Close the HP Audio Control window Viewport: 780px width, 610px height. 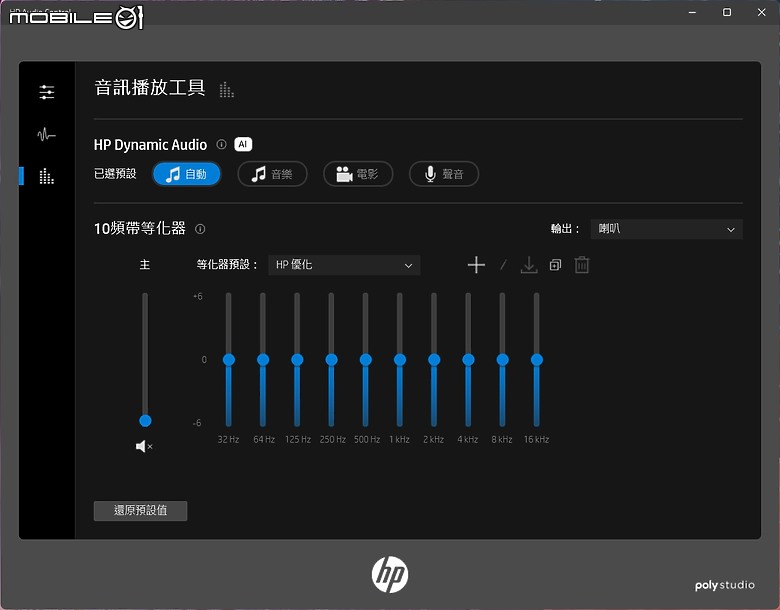pyautogui.click(x=762, y=12)
